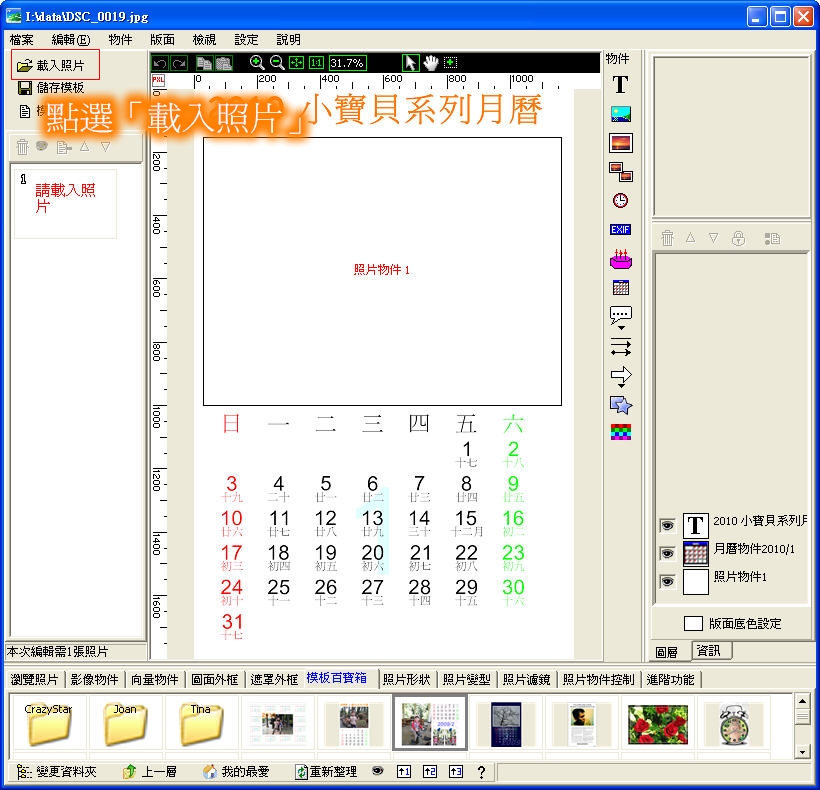Select the 月曆物件2010/1 layer row

733,553
